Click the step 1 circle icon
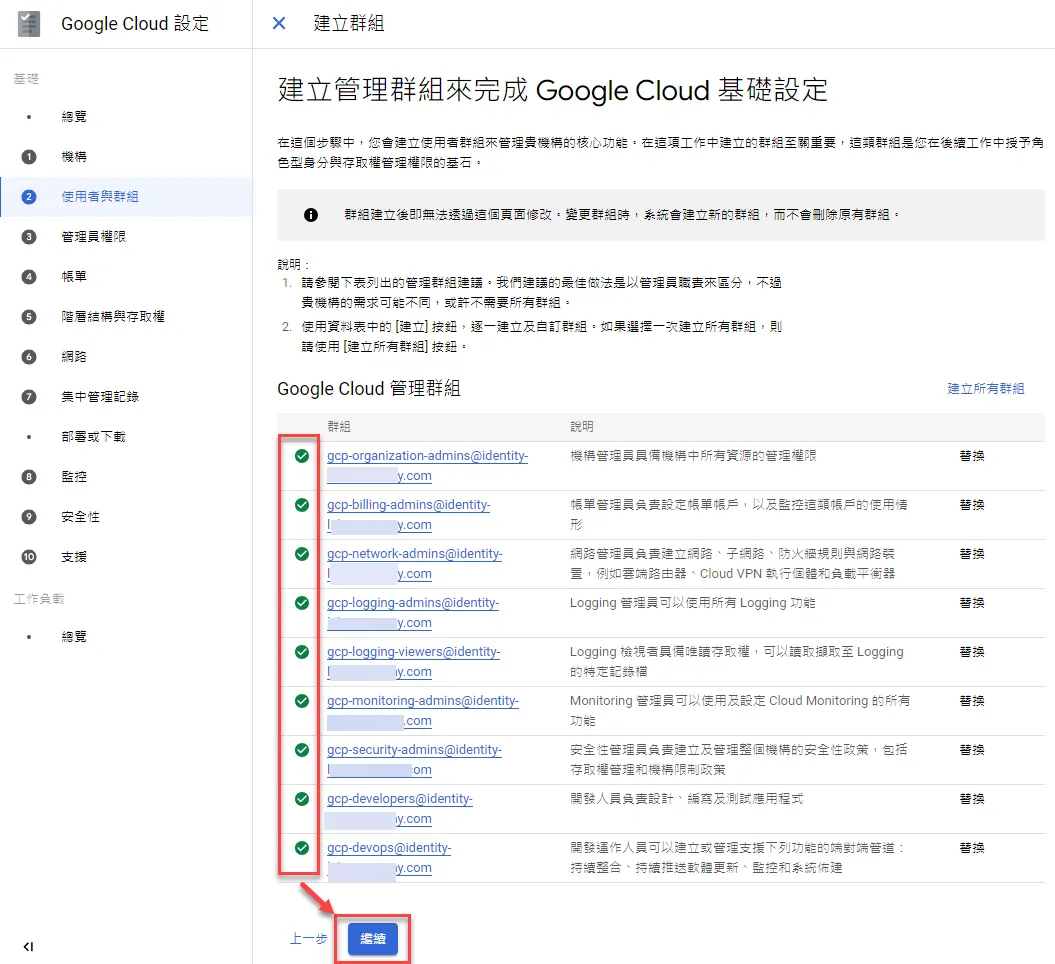The image size is (1055, 964). (x=28, y=157)
